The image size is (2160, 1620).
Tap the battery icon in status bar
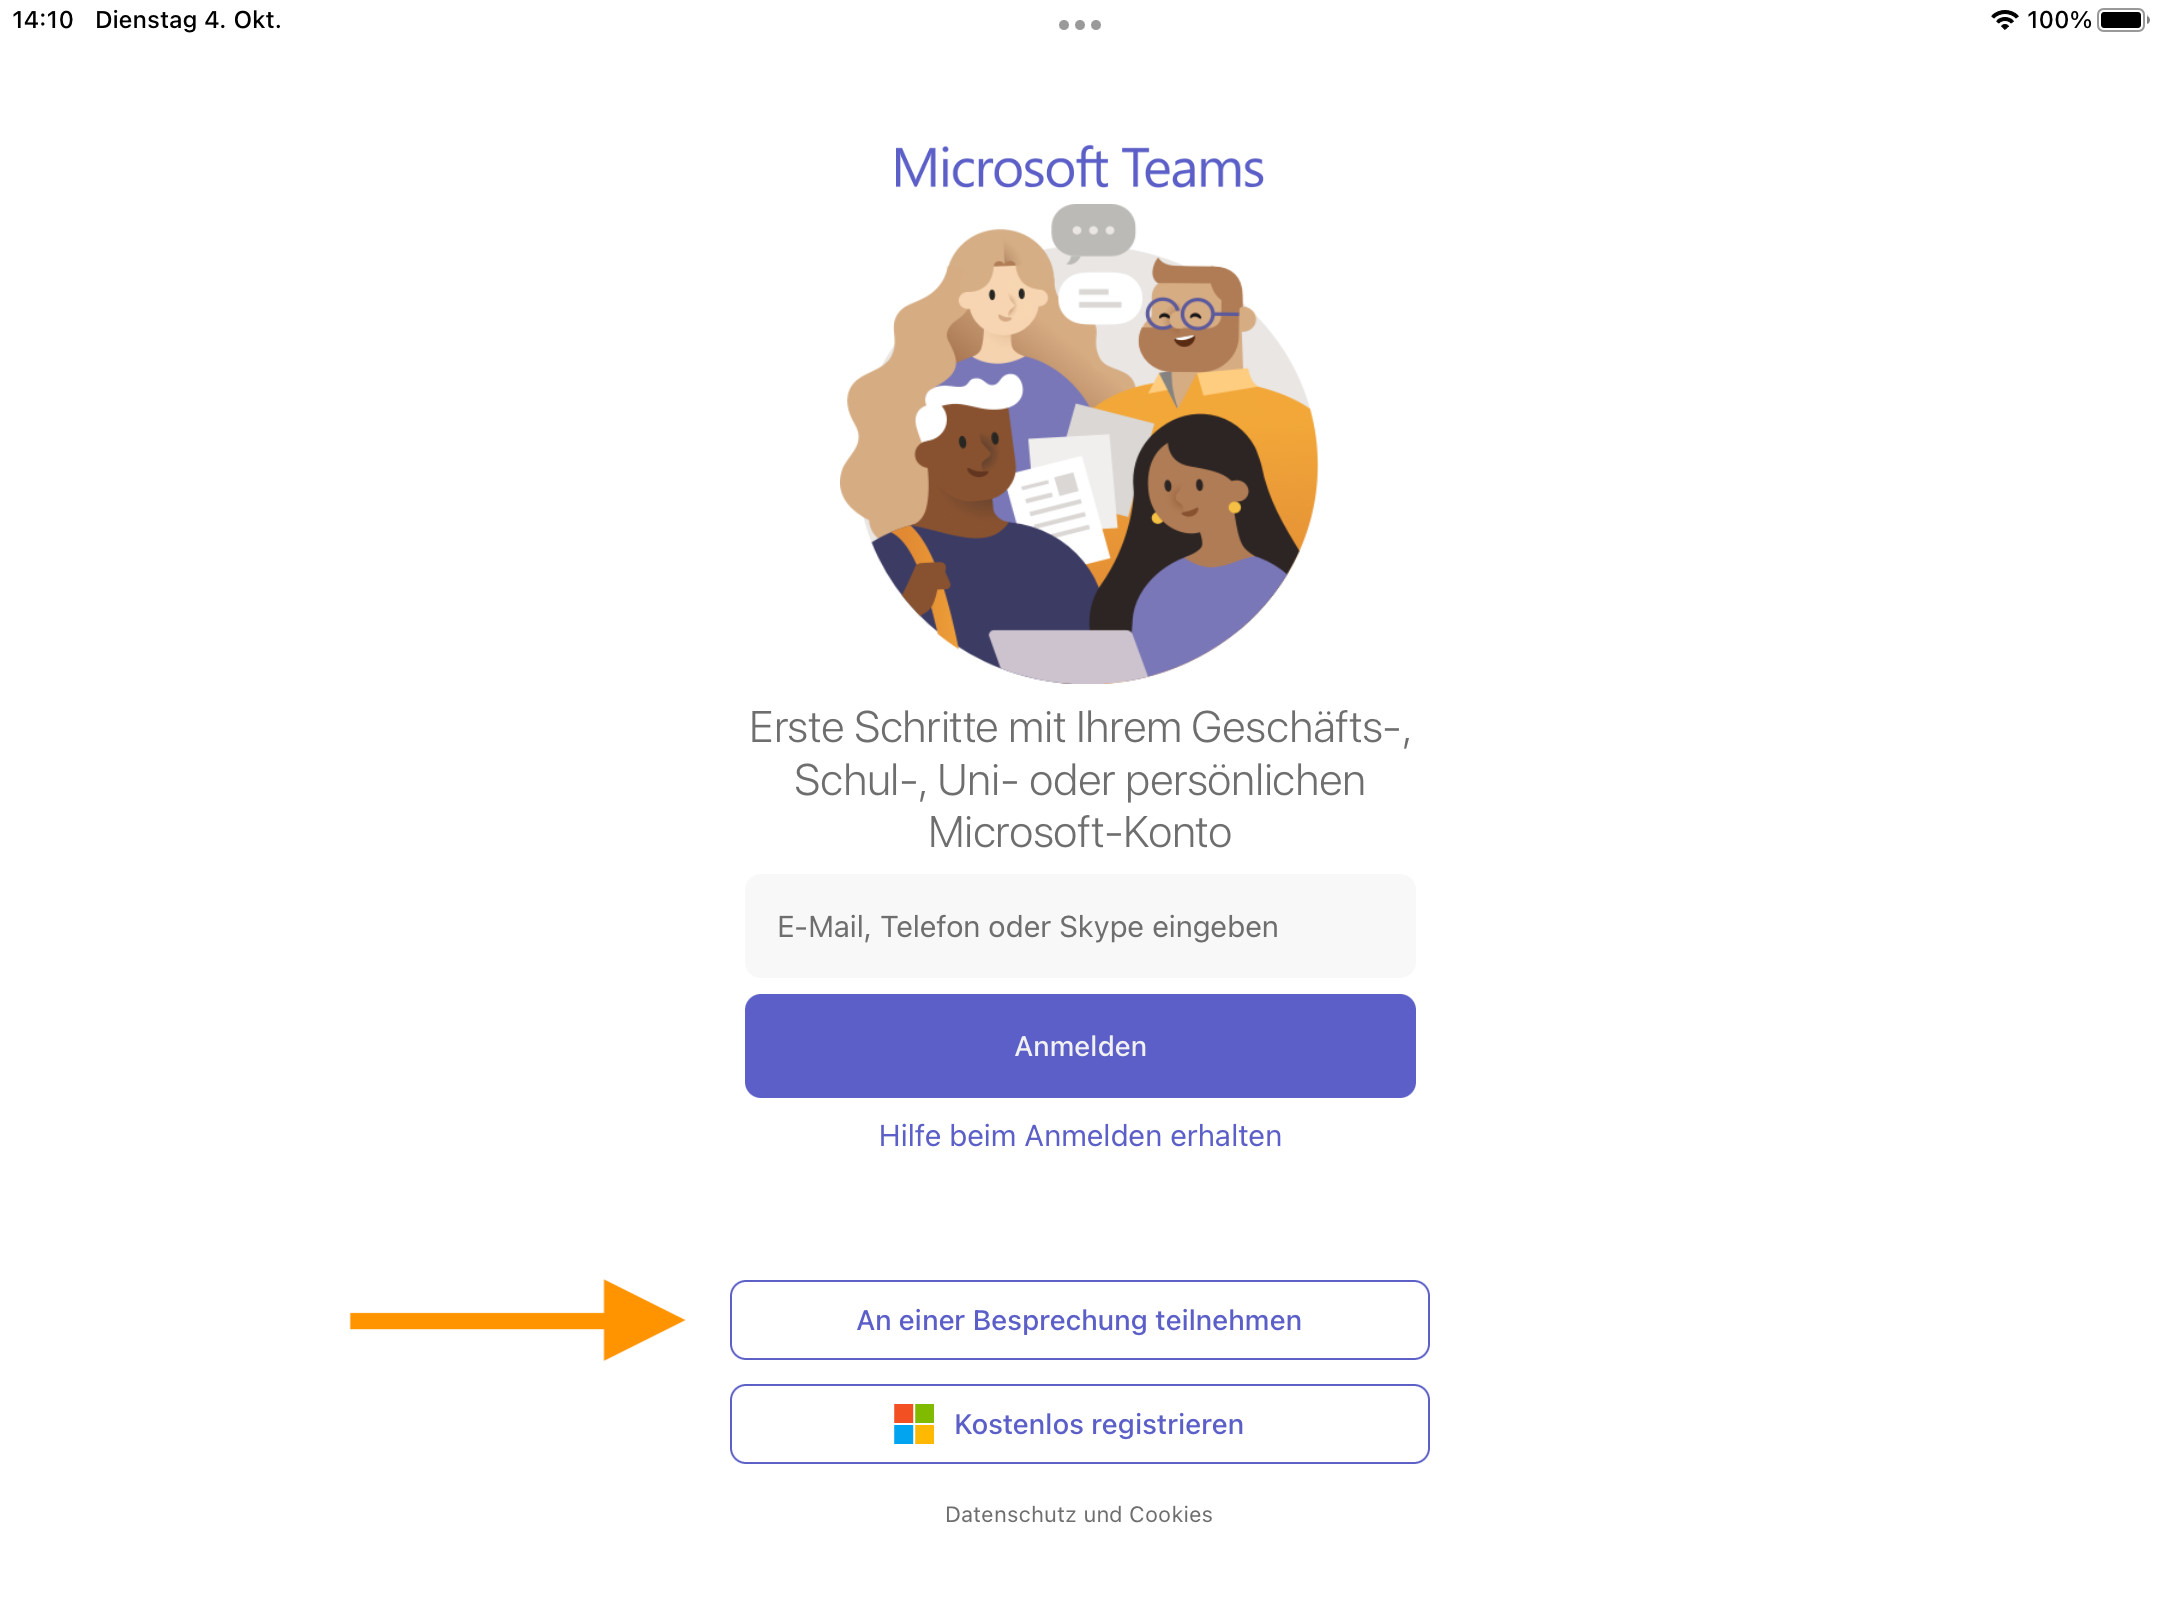click(2122, 20)
